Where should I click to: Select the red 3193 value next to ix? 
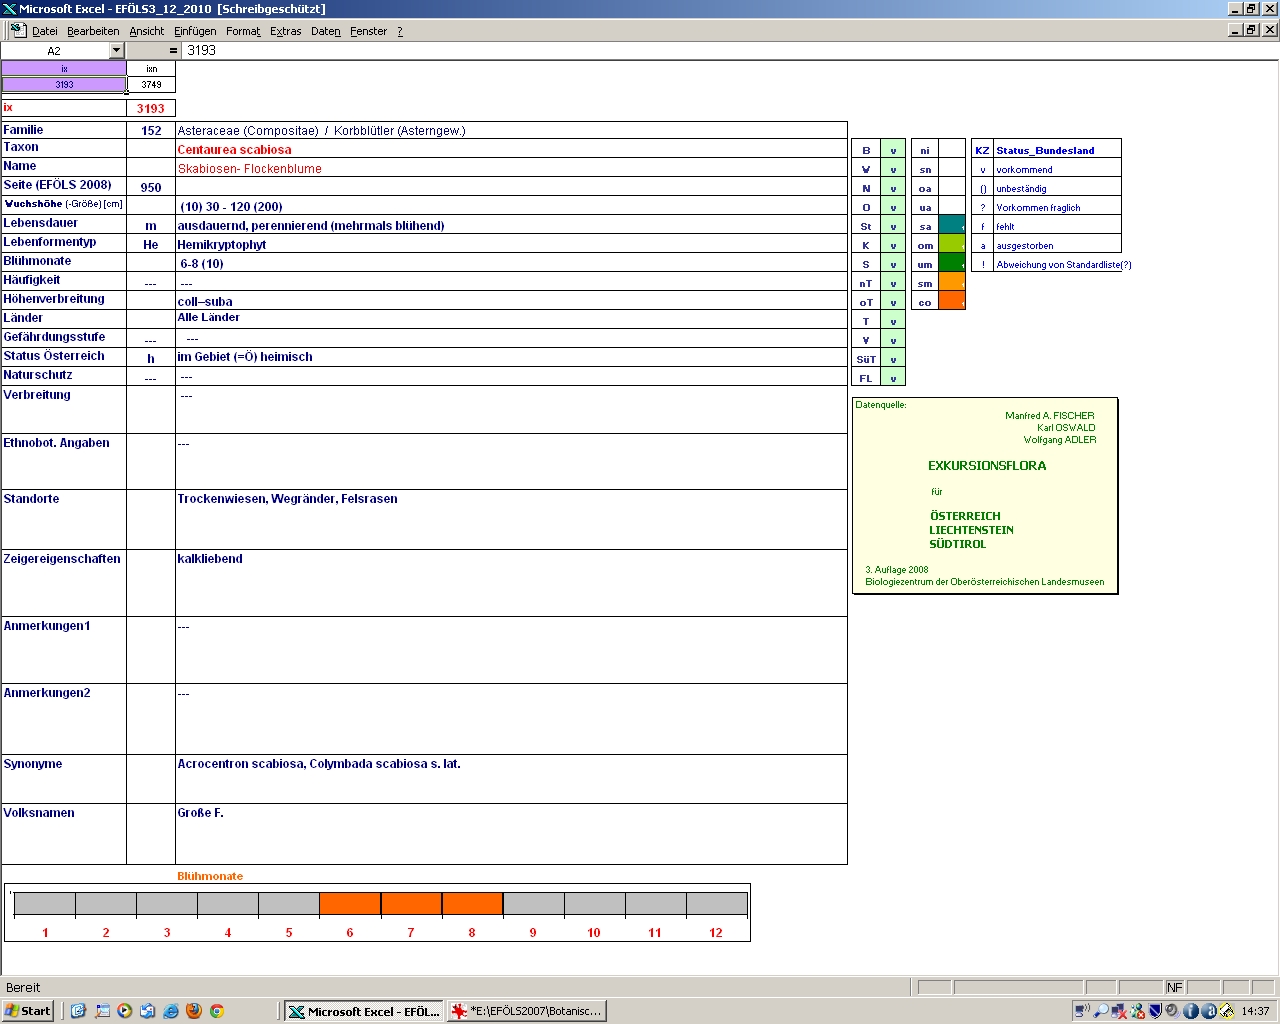point(151,108)
